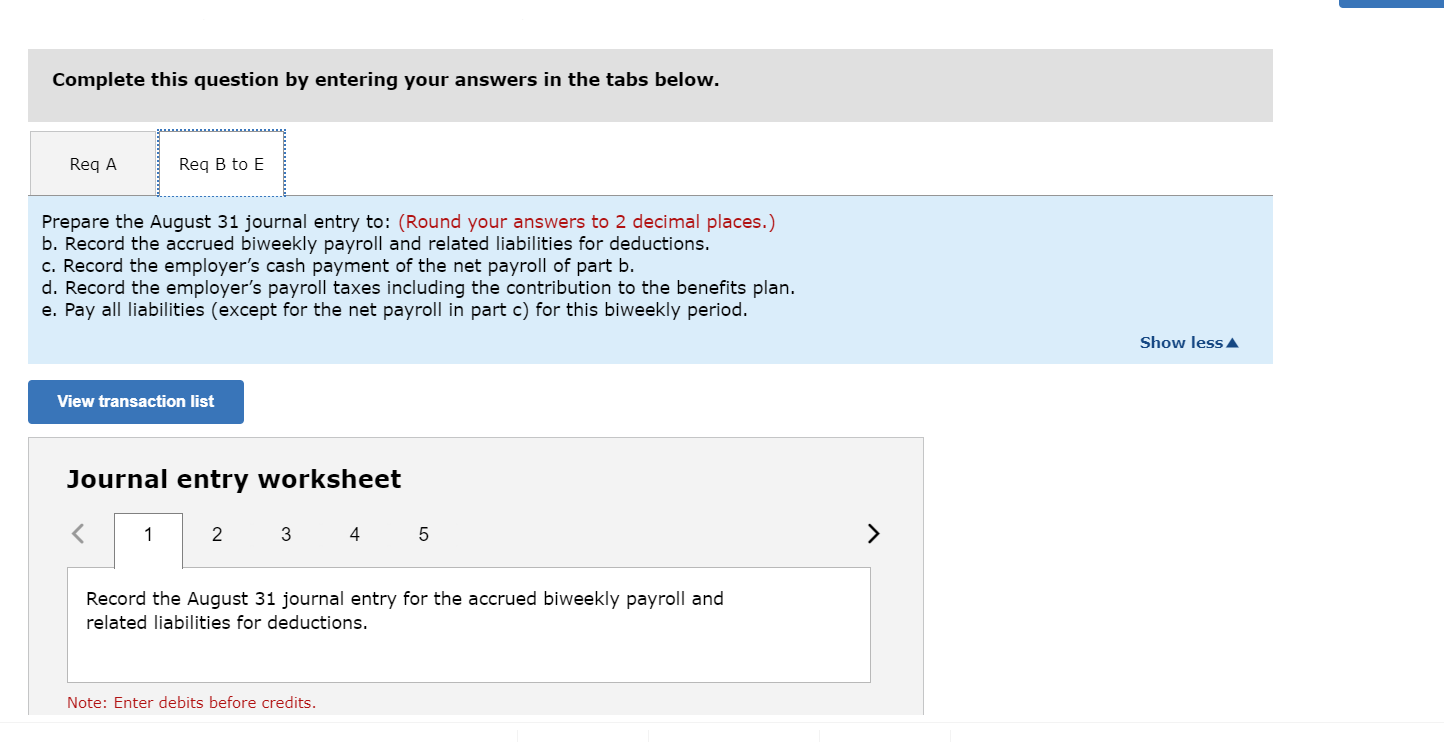The width and height of the screenshot is (1444, 742).
Task: Click the Complete this question banner
Action: pos(385,79)
